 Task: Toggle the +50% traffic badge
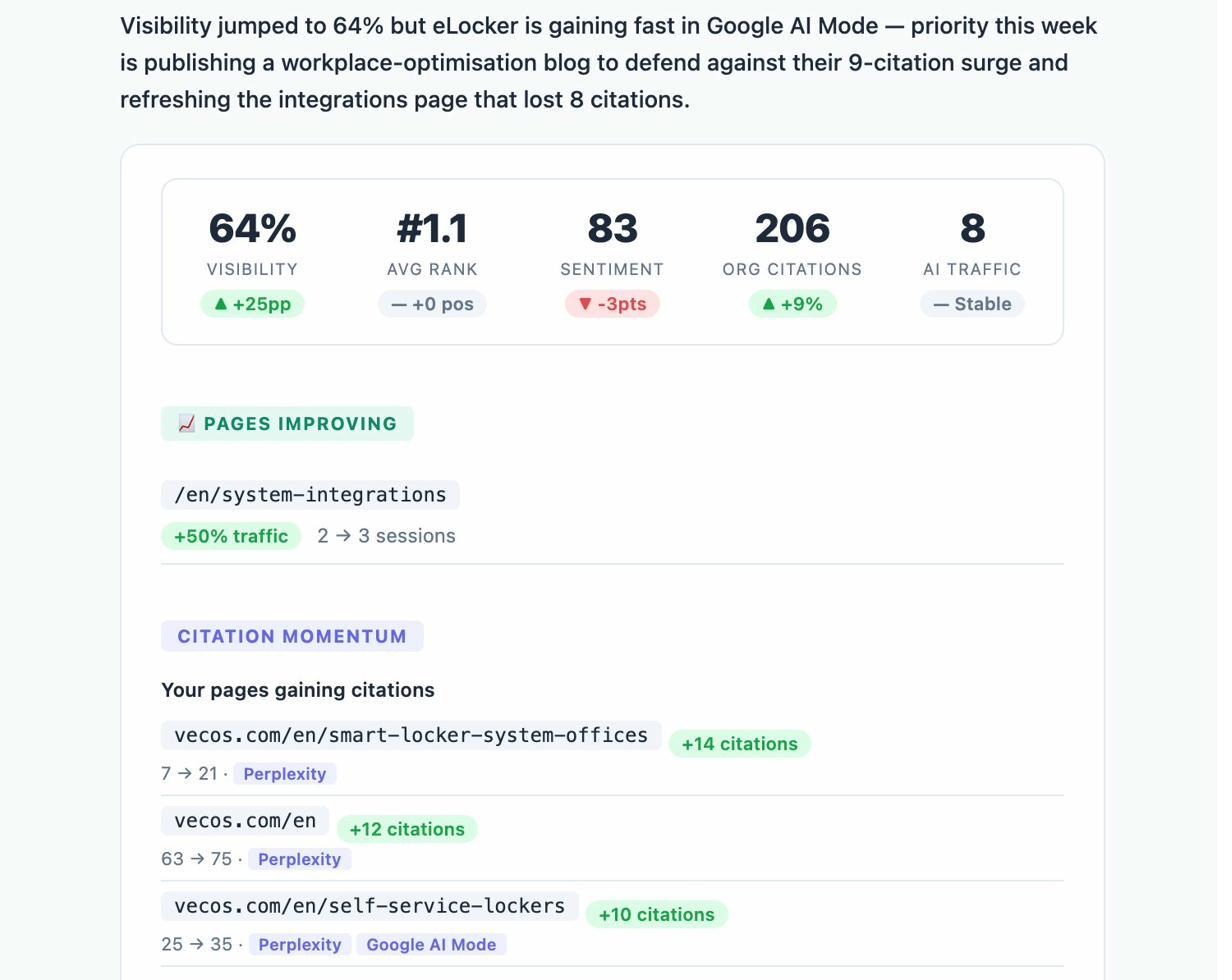pos(231,536)
